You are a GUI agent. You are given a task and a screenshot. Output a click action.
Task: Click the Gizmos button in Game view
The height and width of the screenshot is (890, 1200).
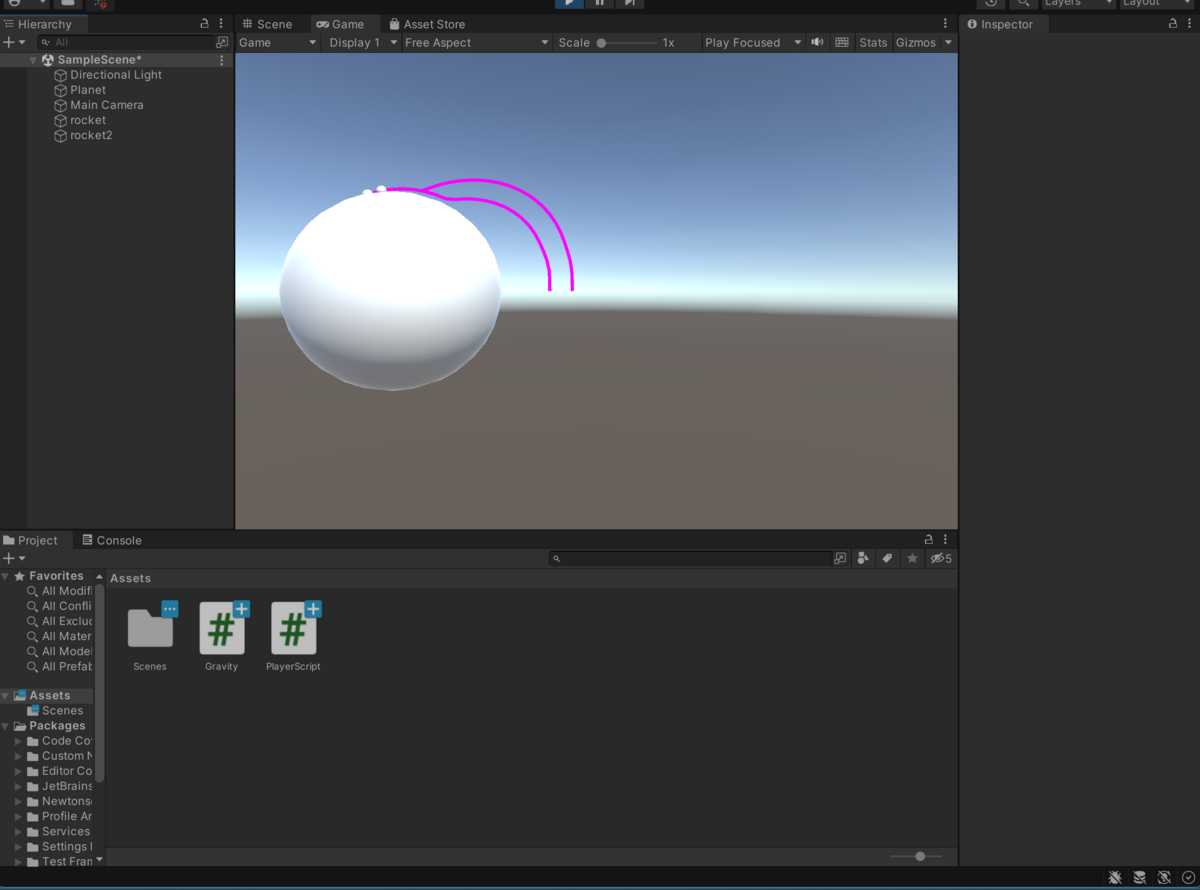click(916, 42)
